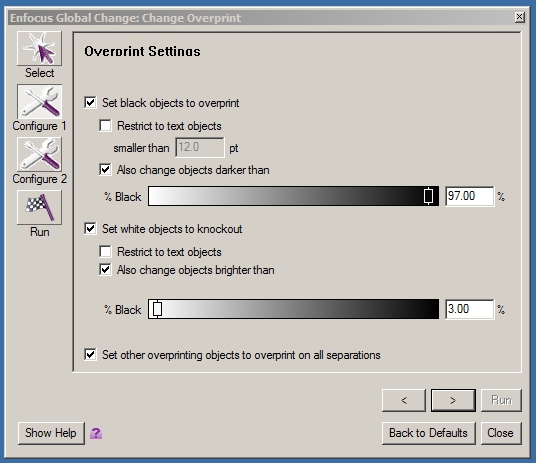536x463 pixels.
Task: Click the purple question mark help icon
Action: [x=96, y=433]
